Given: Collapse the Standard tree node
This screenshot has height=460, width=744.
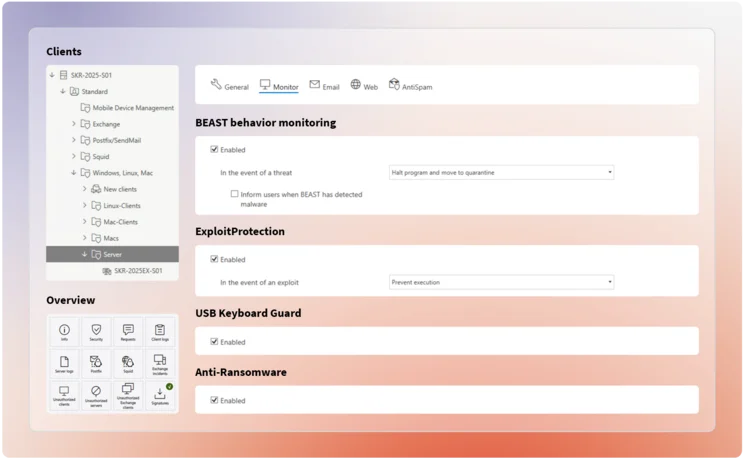Looking at the screenshot, I should pos(63,91).
